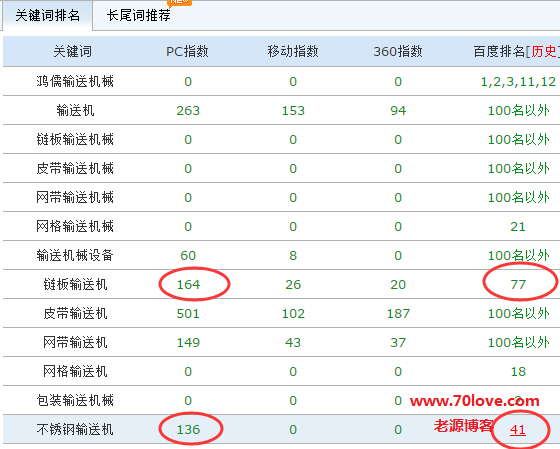Click the 百度排名 column header text
This screenshot has width=560, height=449.
tap(499, 51)
